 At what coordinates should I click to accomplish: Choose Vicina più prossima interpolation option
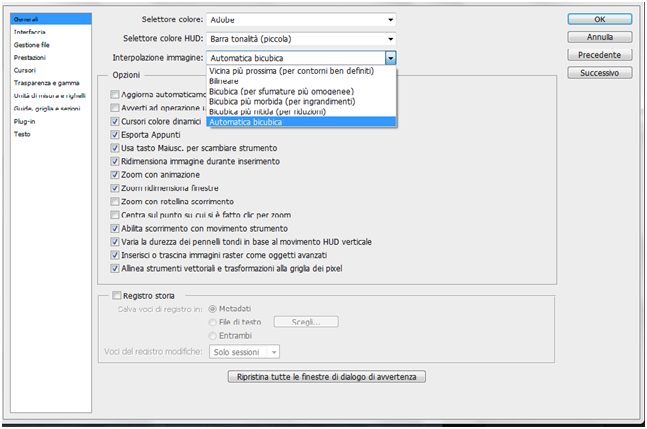[x=301, y=71]
